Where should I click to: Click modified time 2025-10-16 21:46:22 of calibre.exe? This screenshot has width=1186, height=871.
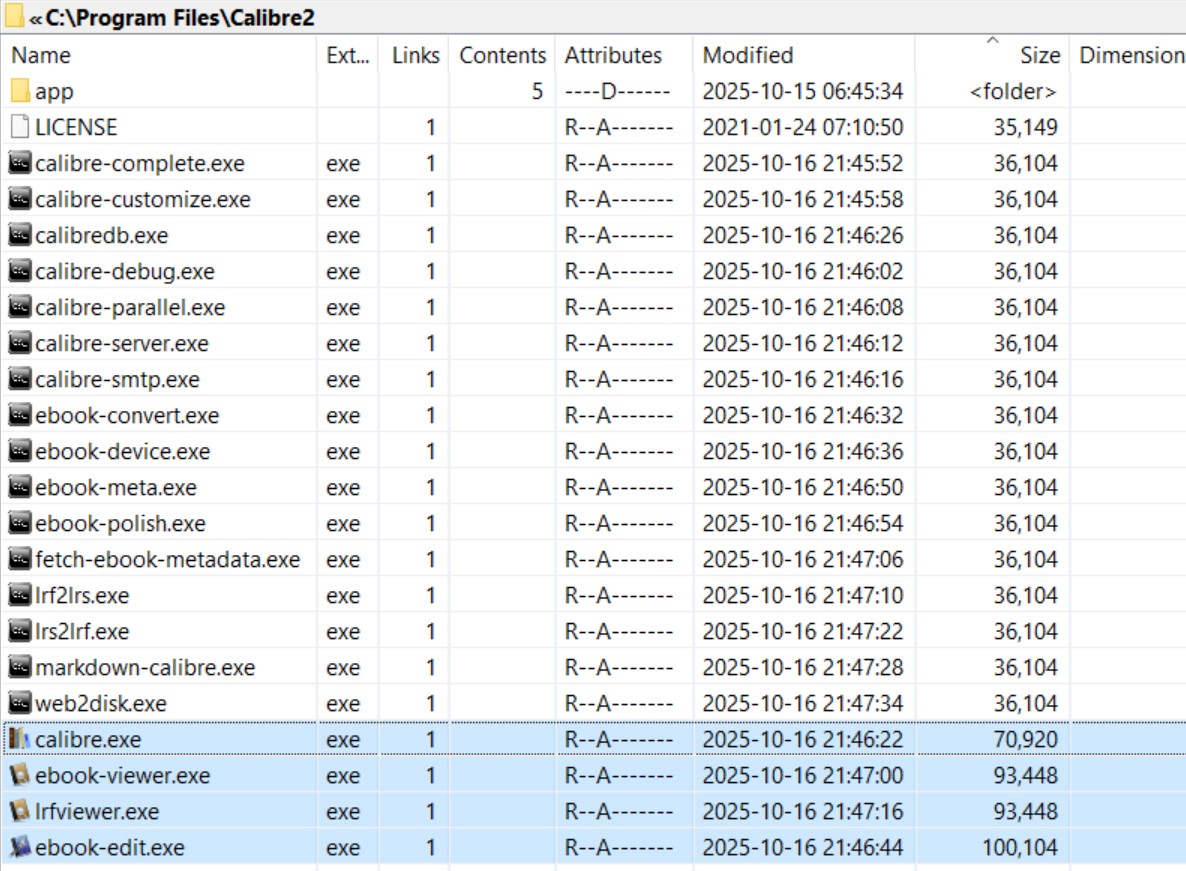(x=803, y=739)
